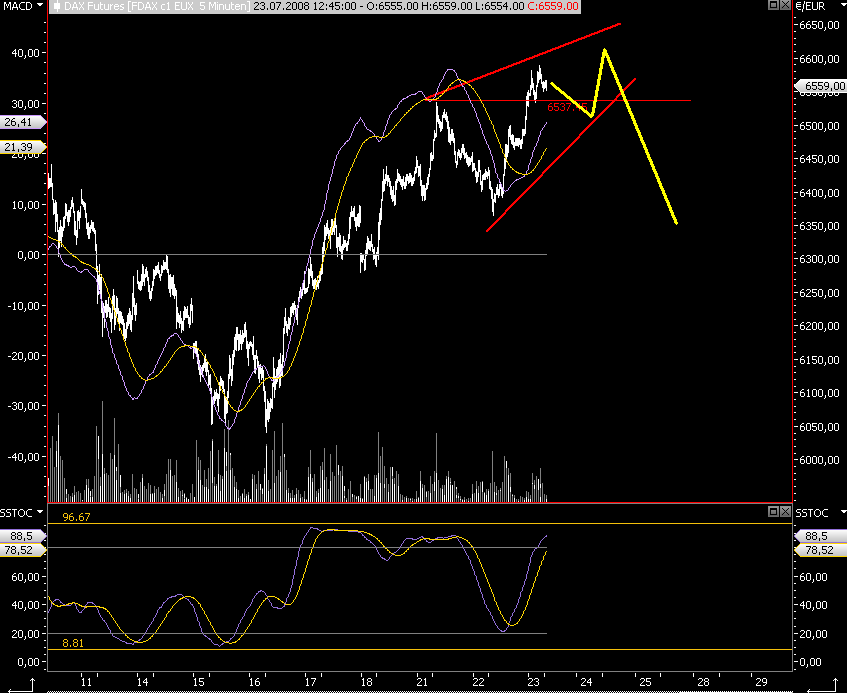
Task: Select the 6559,00 current price marker
Action: (x=820, y=86)
